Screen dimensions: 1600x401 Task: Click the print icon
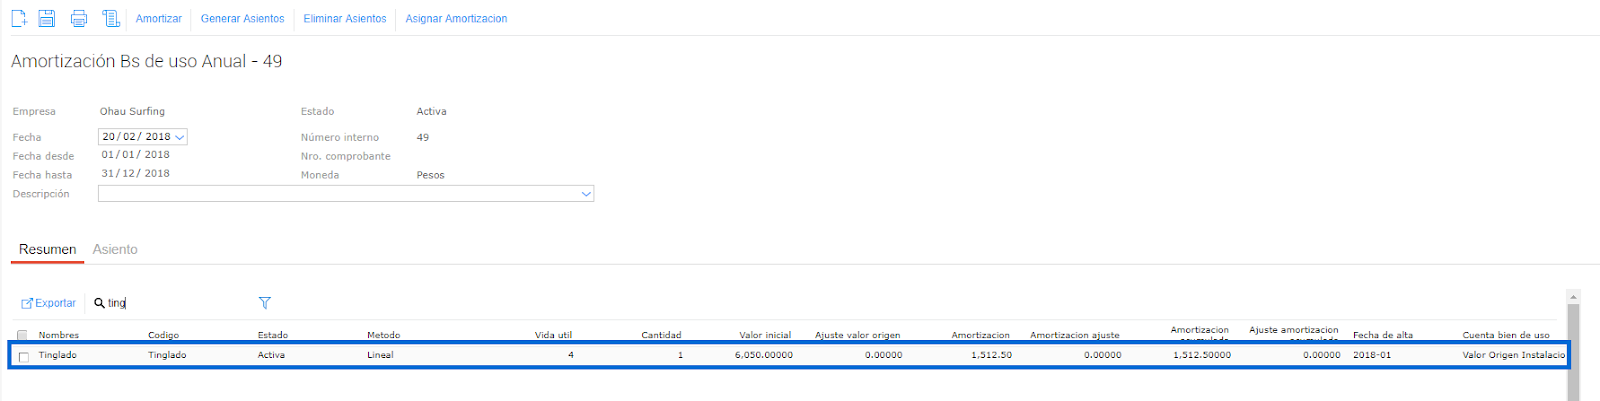pos(79,18)
